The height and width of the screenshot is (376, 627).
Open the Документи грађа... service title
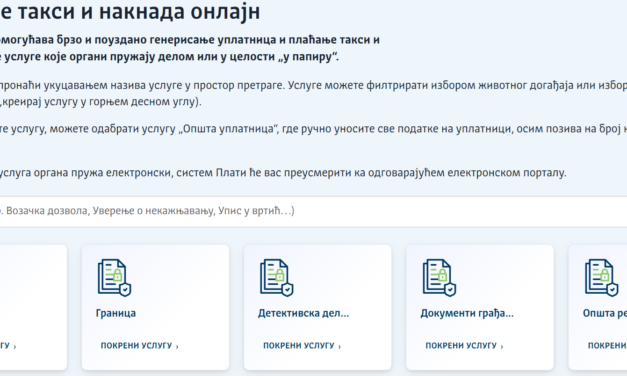[x=467, y=313]
